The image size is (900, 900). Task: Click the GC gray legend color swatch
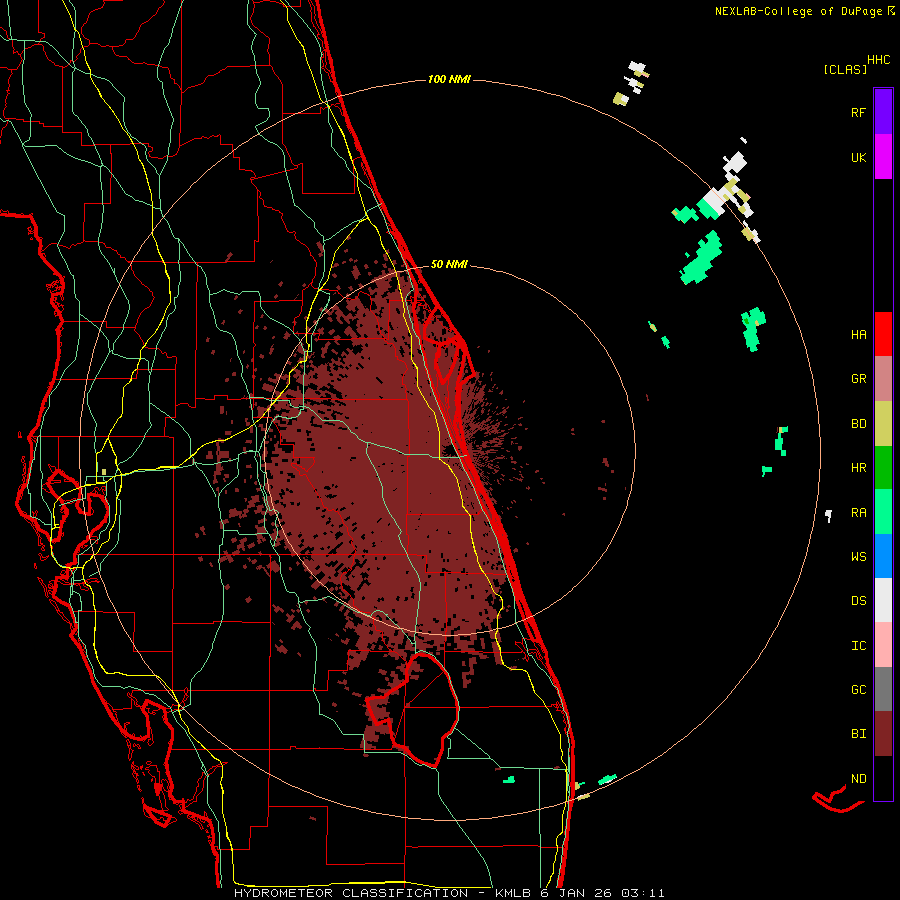coord(883,689)
